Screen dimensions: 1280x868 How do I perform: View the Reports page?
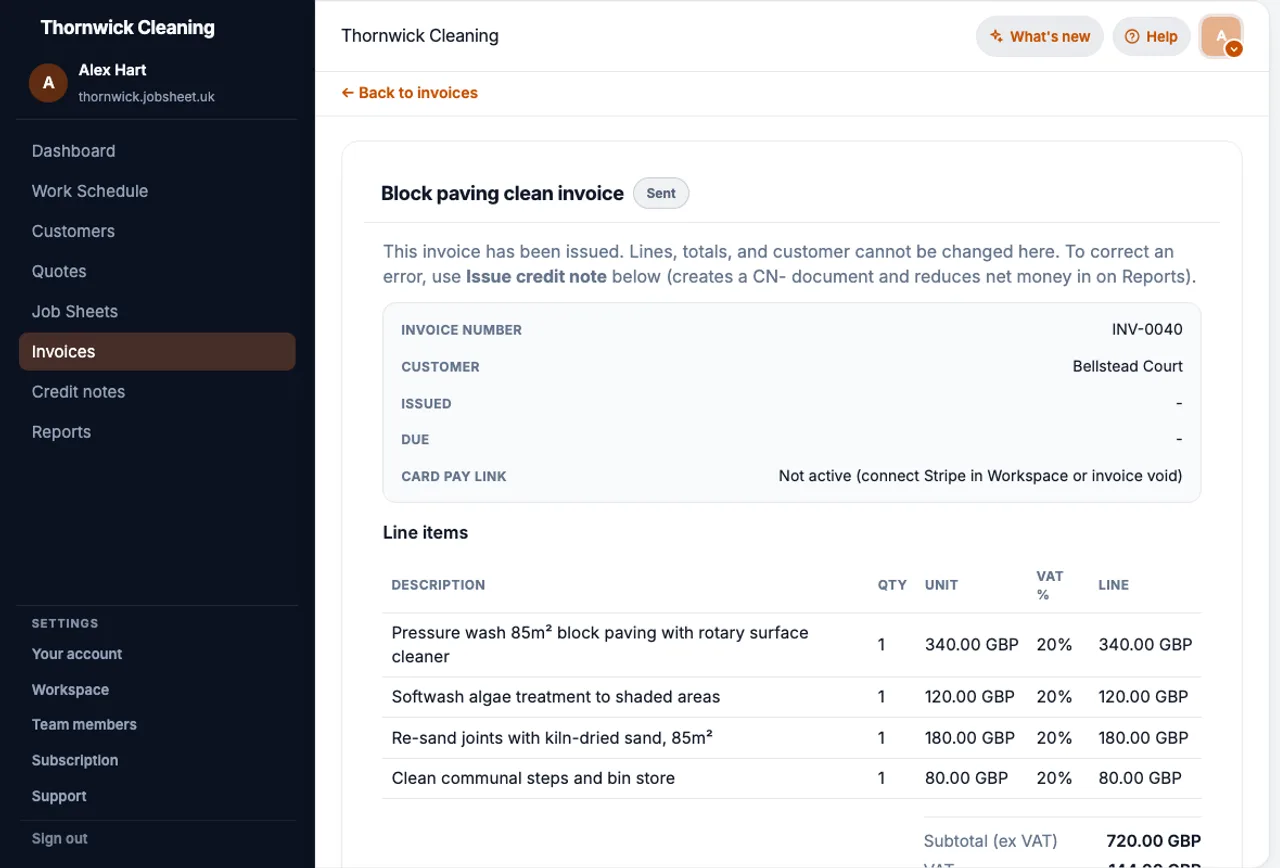[61, 432]
